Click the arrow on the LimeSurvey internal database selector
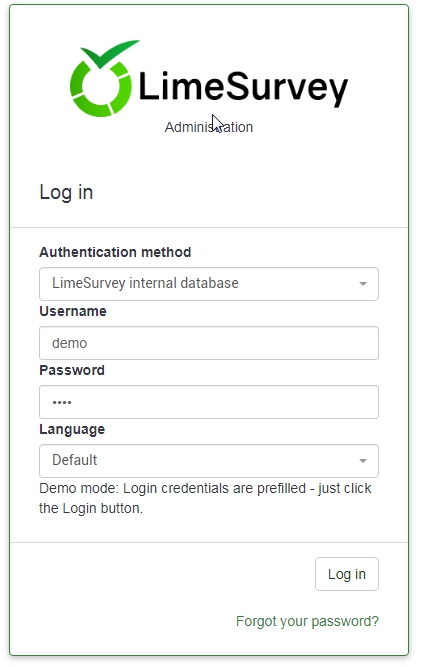Image resolution: width=421 pixels, height=667 pixels. pos(363,284)
